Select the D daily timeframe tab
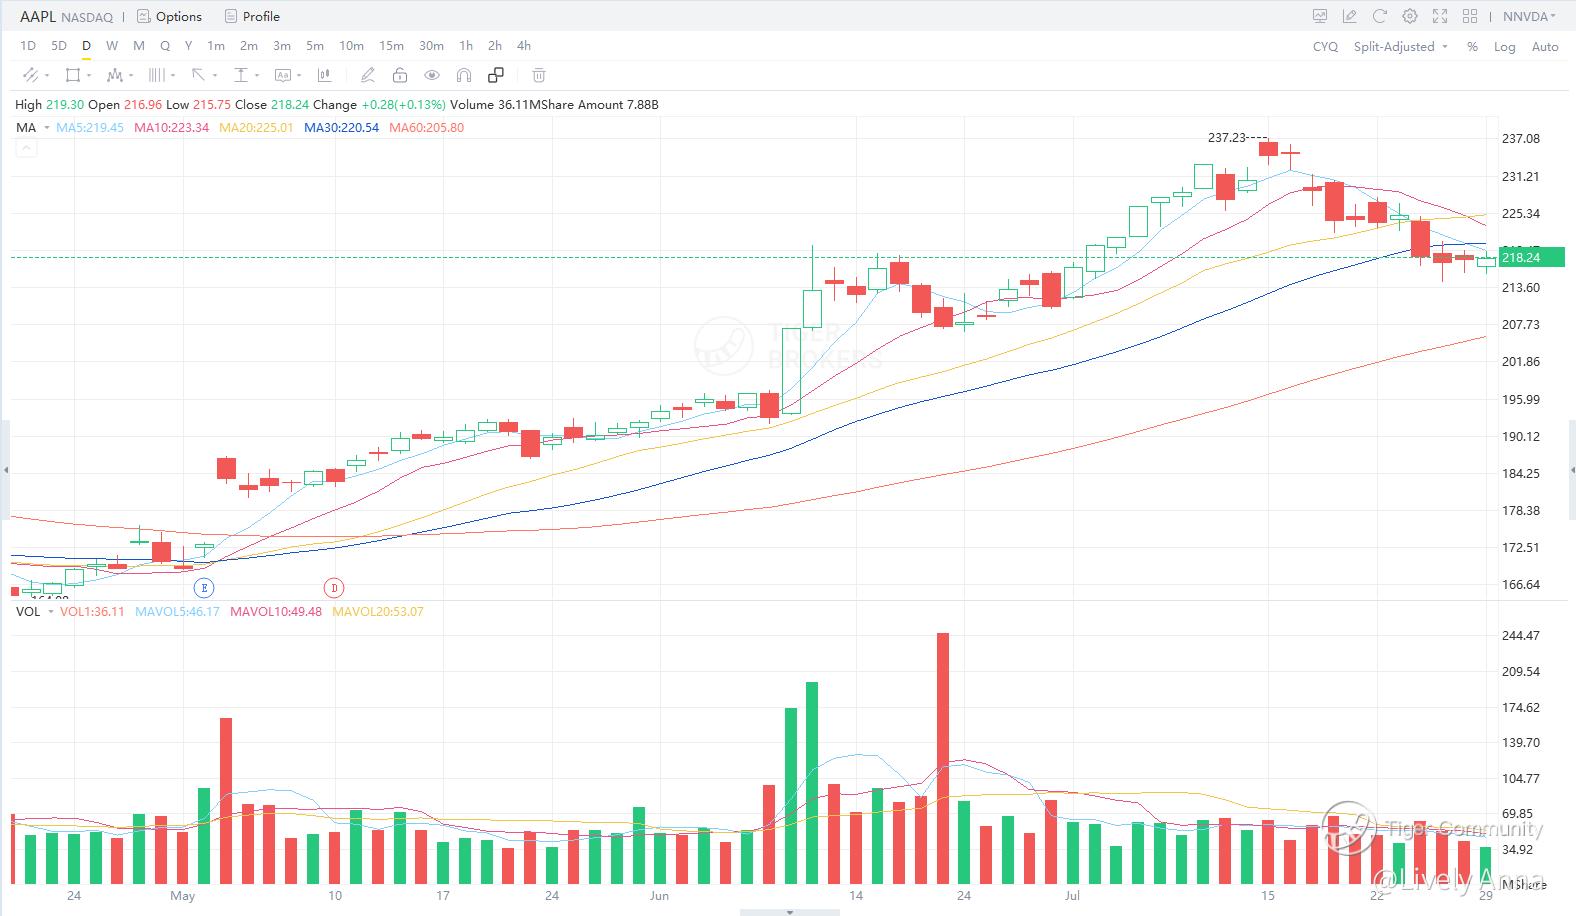 (x=87, y=46)
